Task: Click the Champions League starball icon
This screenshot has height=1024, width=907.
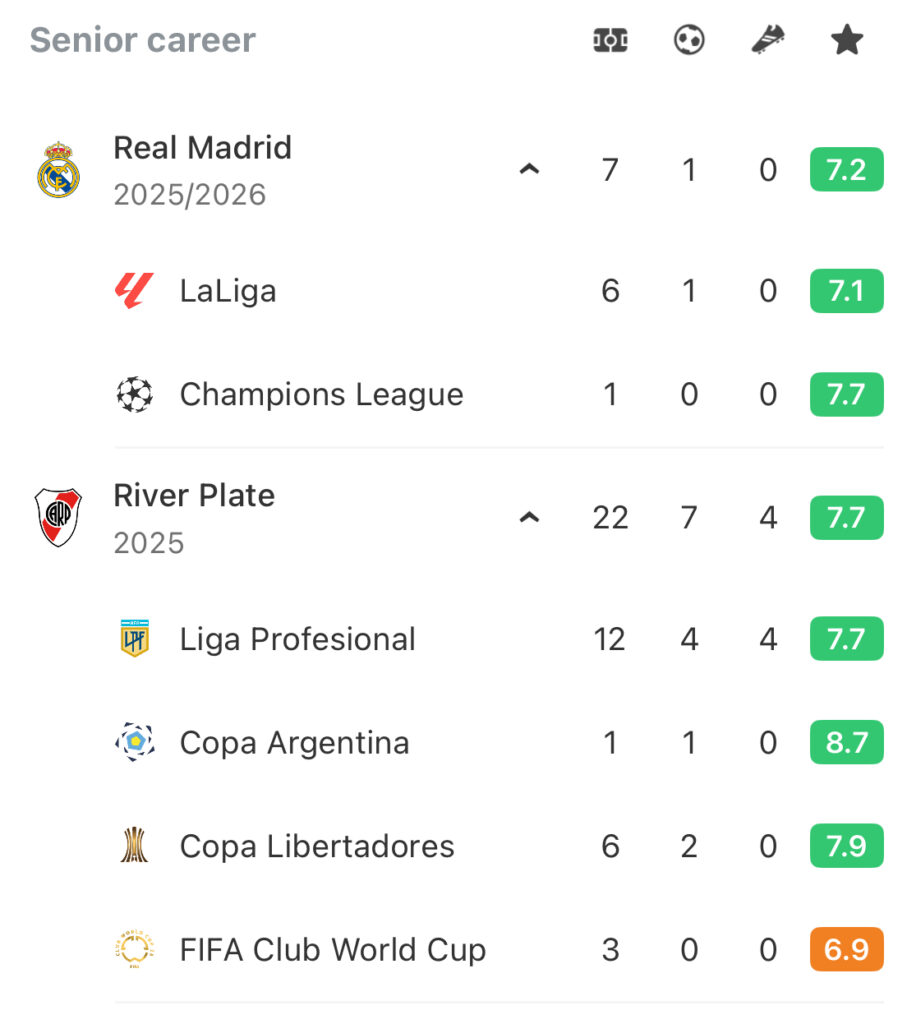Action: point(134,395)
